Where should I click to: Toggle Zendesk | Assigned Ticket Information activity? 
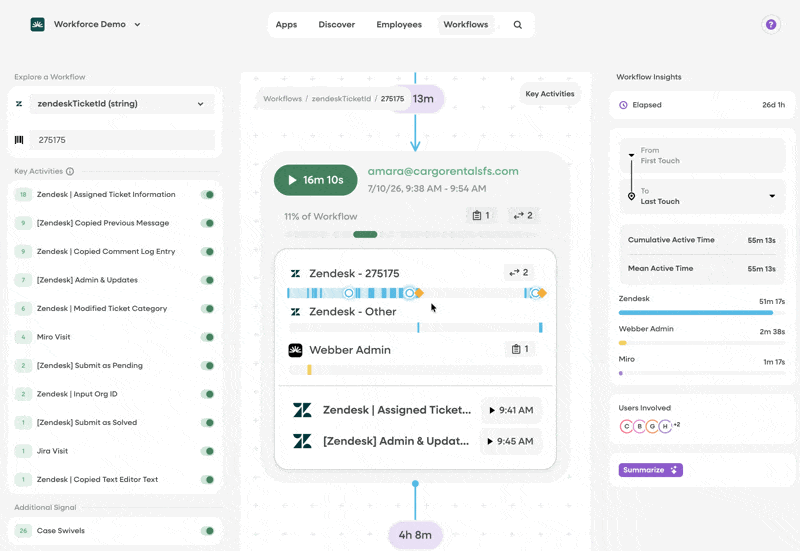coord(207,194)
